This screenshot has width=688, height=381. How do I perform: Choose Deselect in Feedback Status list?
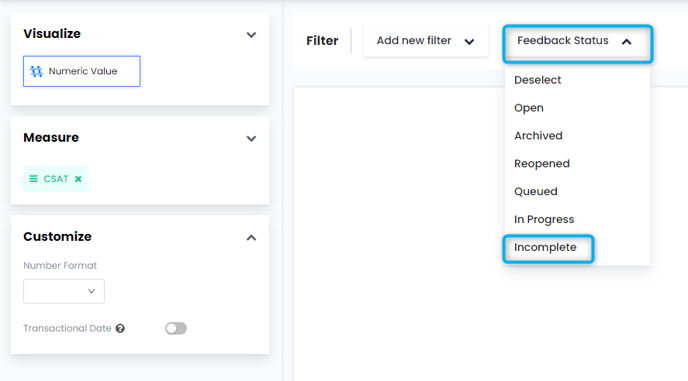tap(538, 80)
